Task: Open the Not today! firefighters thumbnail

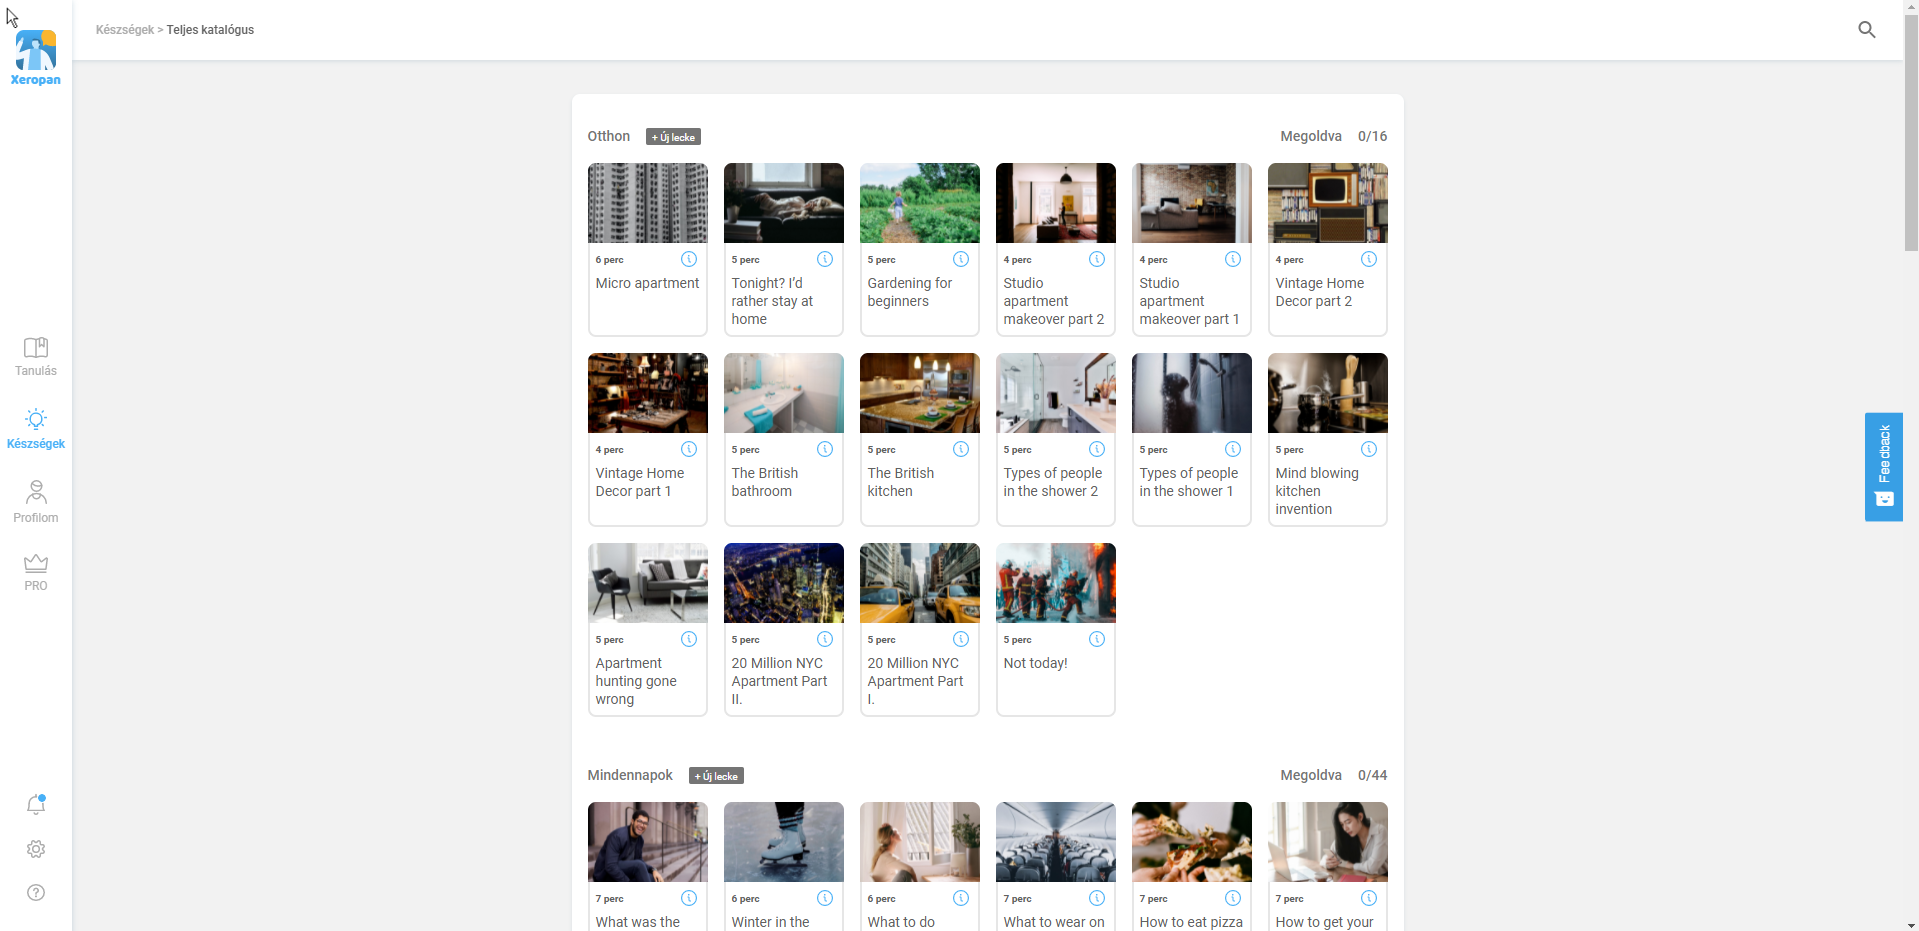Action: tap(1056, 583)
